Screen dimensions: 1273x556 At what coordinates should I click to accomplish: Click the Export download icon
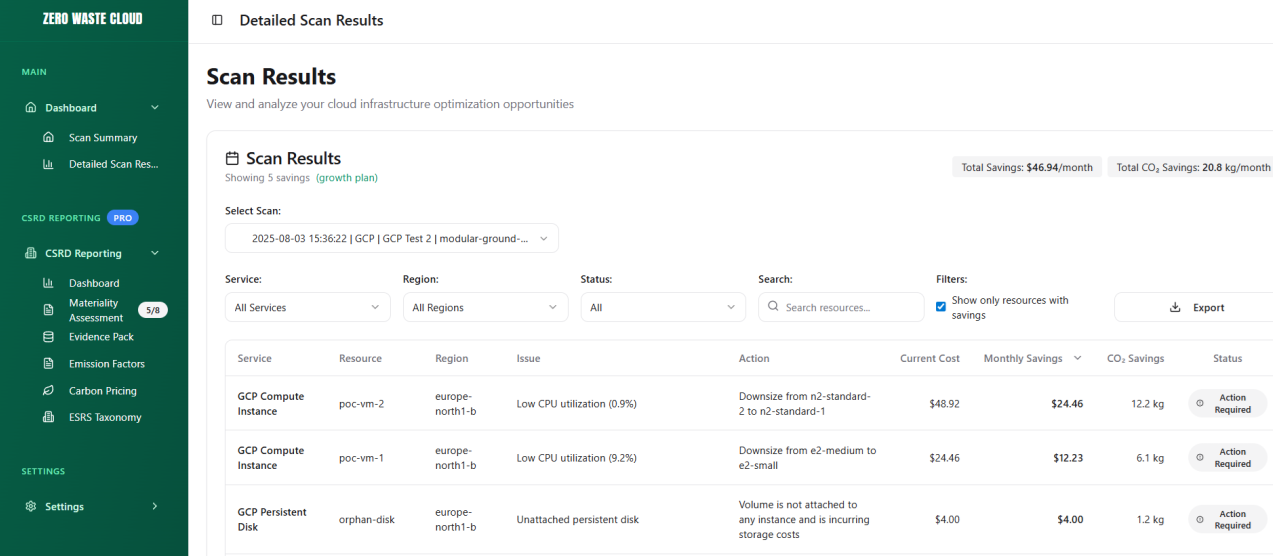pyautogui.click(x=1175, y=308)
